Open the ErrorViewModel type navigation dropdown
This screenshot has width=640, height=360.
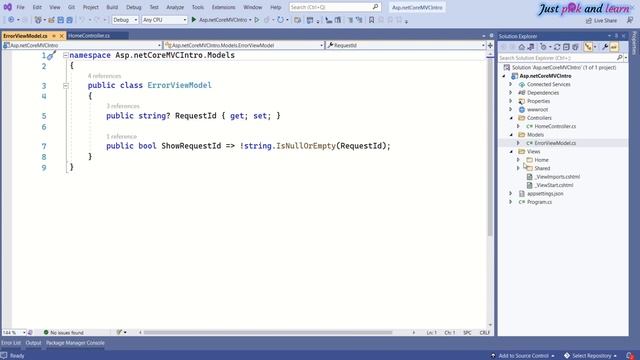[244, 45]
